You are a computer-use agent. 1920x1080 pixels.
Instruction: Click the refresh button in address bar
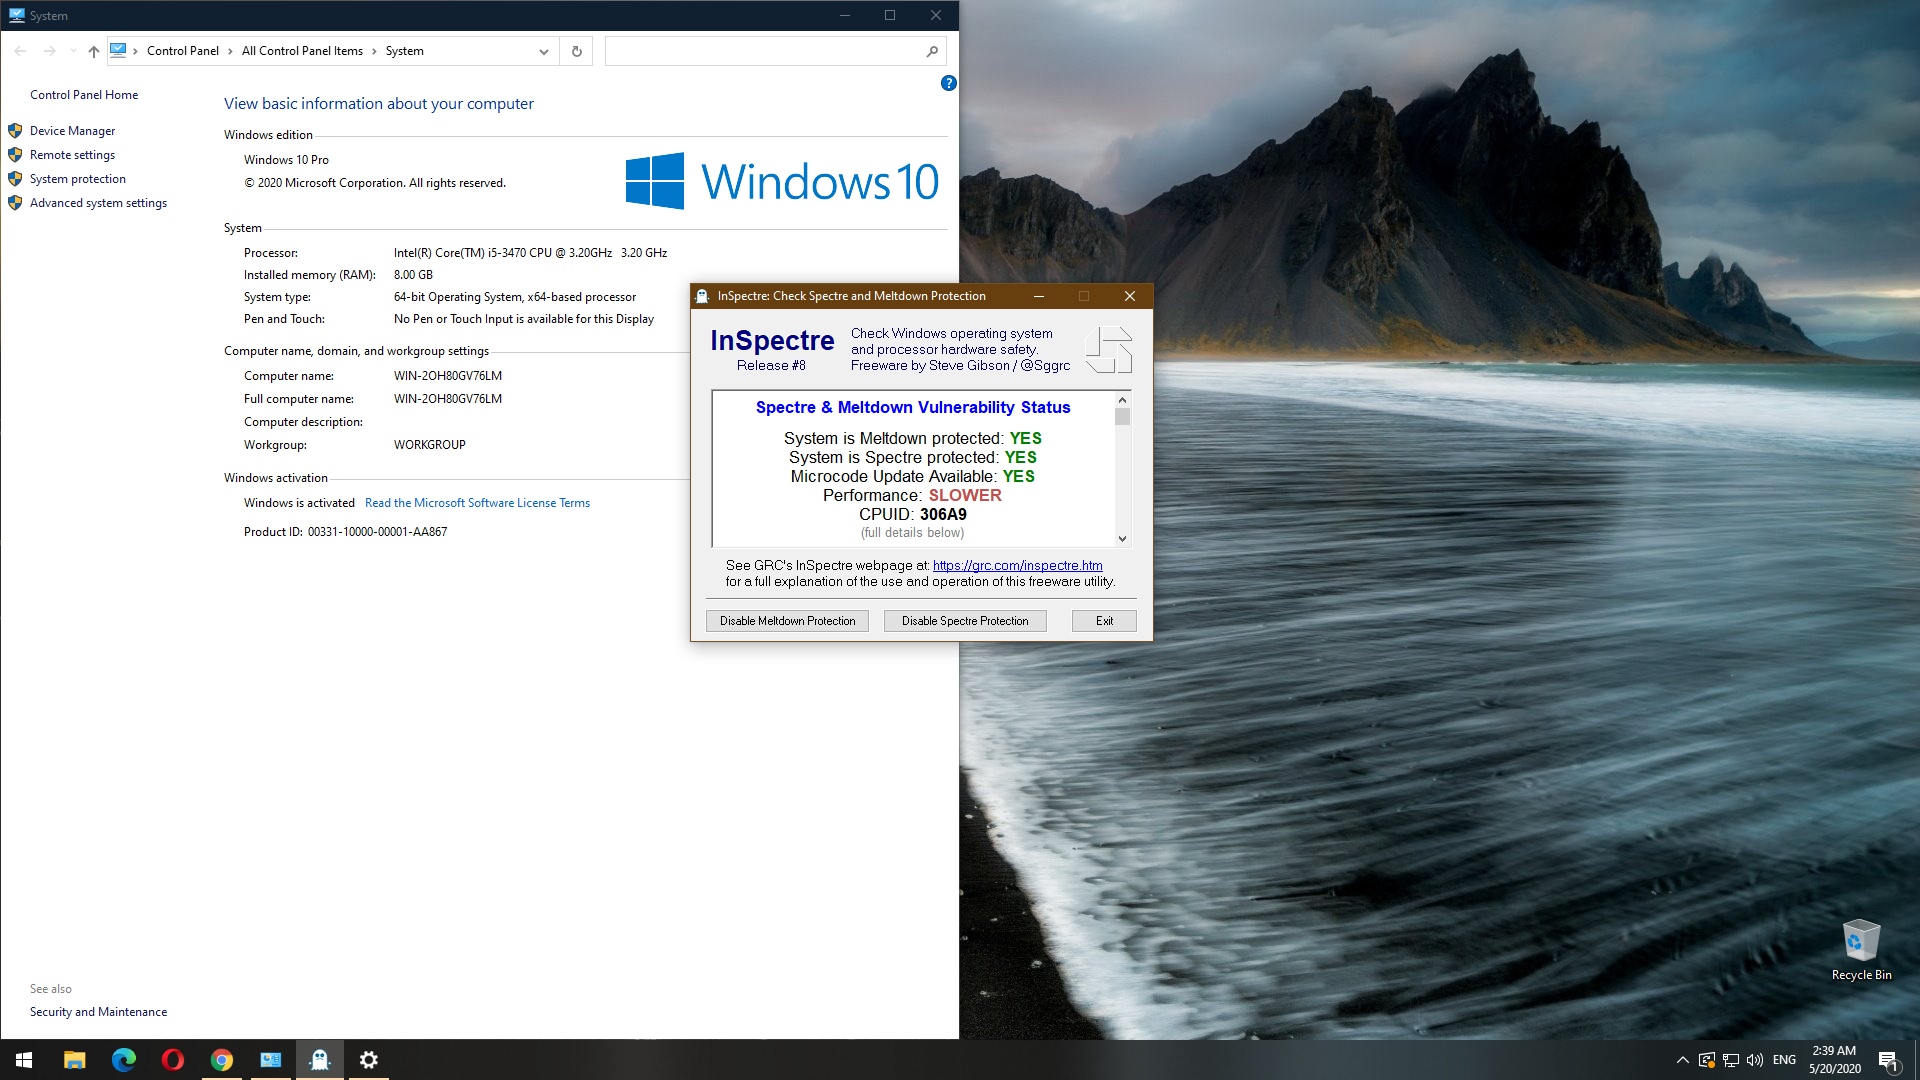[x=577, y=51]
